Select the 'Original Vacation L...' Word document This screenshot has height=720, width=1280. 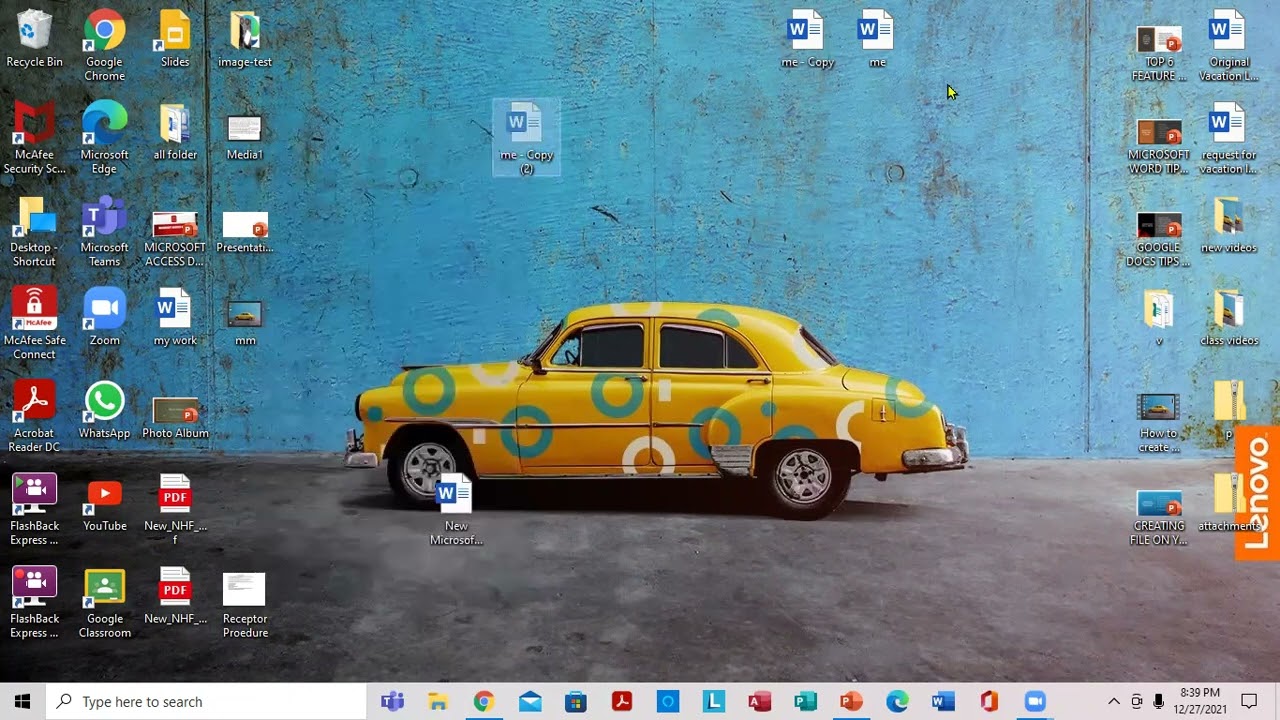tap(1228, 46)
